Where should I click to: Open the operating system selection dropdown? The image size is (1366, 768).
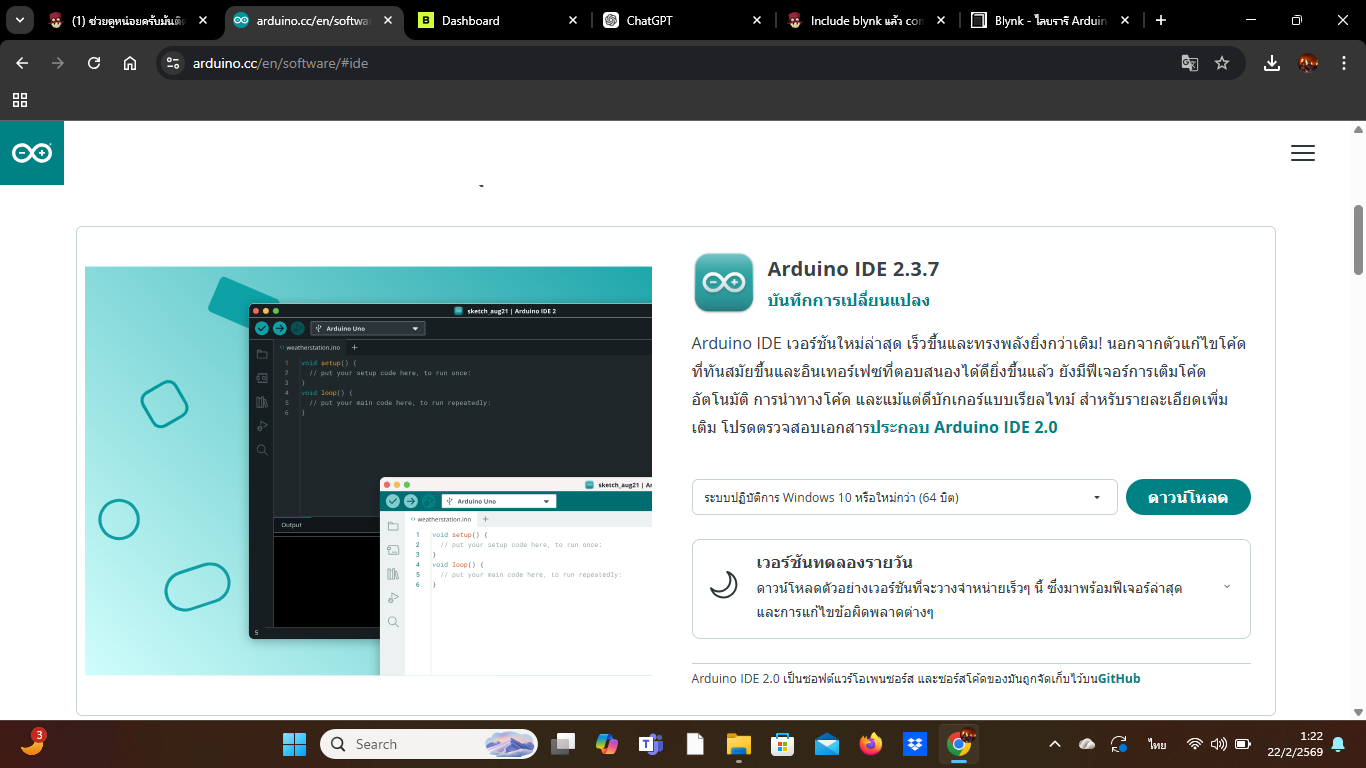[904, 497]
